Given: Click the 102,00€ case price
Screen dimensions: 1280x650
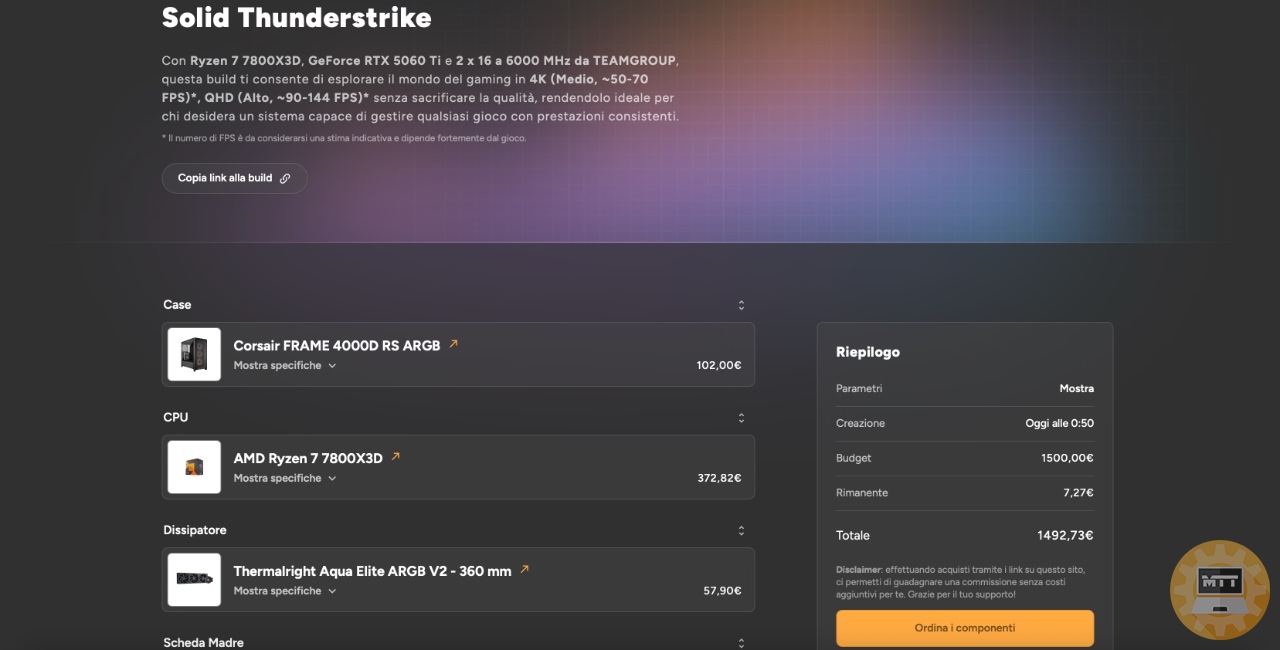Looking at the screenshot, I should point(719,366).
